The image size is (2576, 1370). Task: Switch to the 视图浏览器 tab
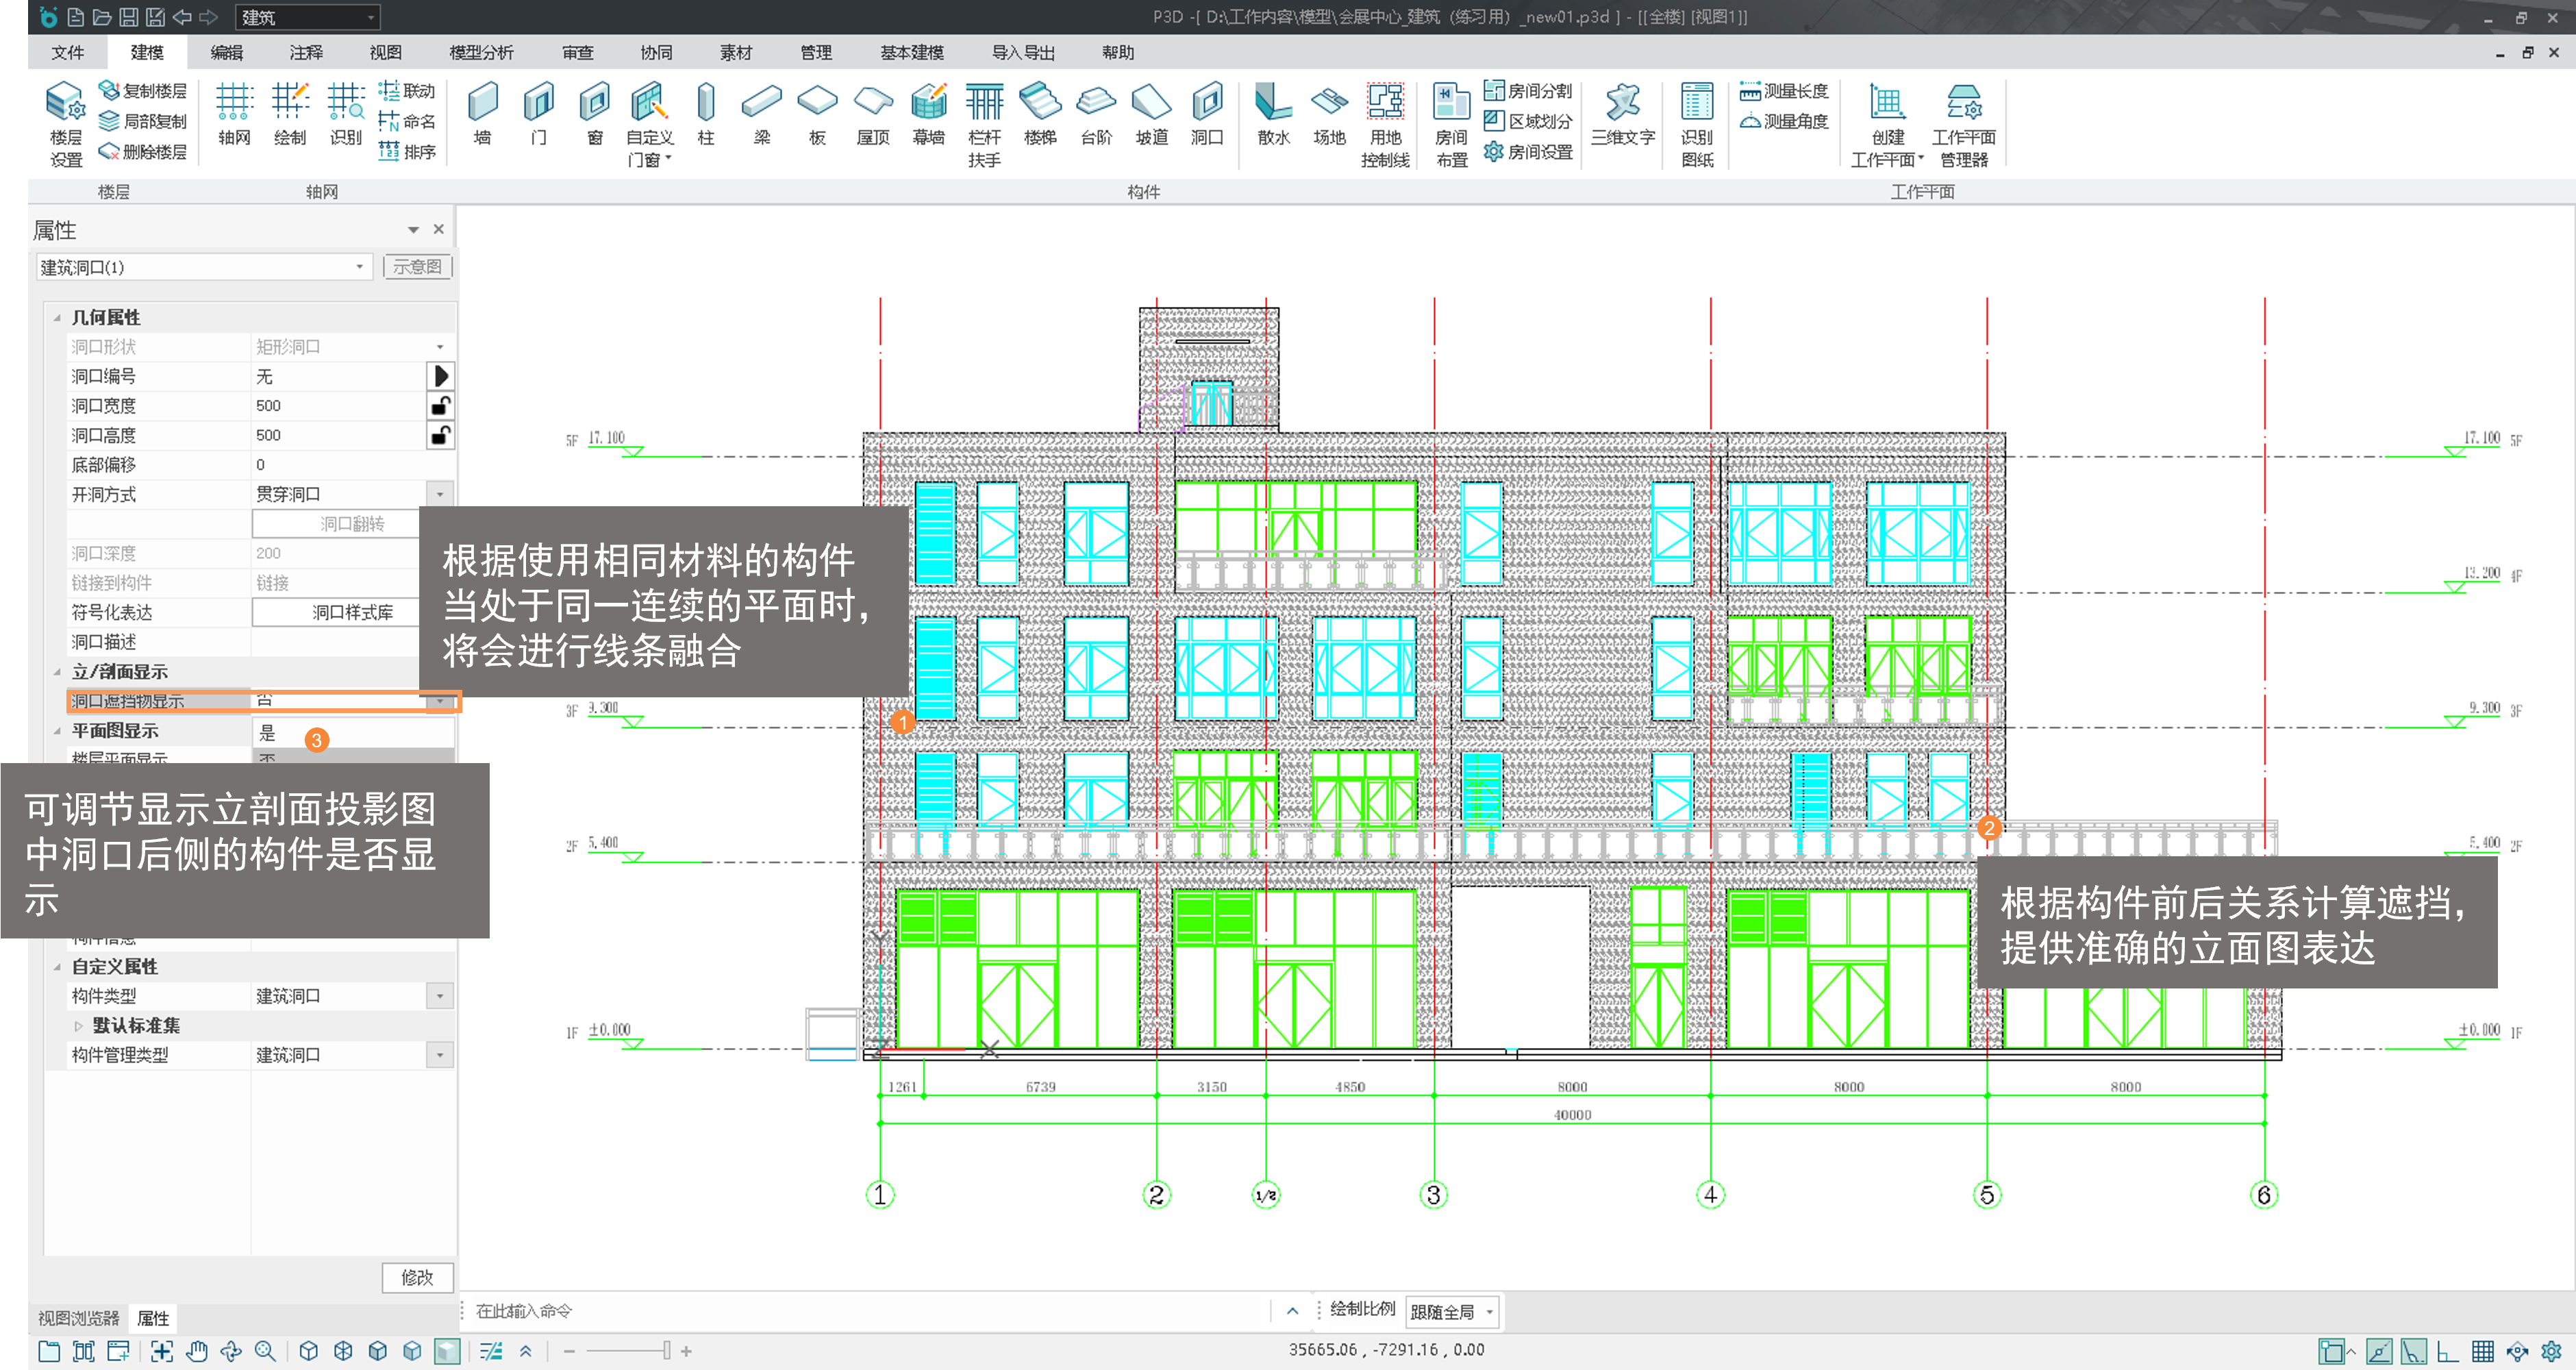(x=78, y=1318)
